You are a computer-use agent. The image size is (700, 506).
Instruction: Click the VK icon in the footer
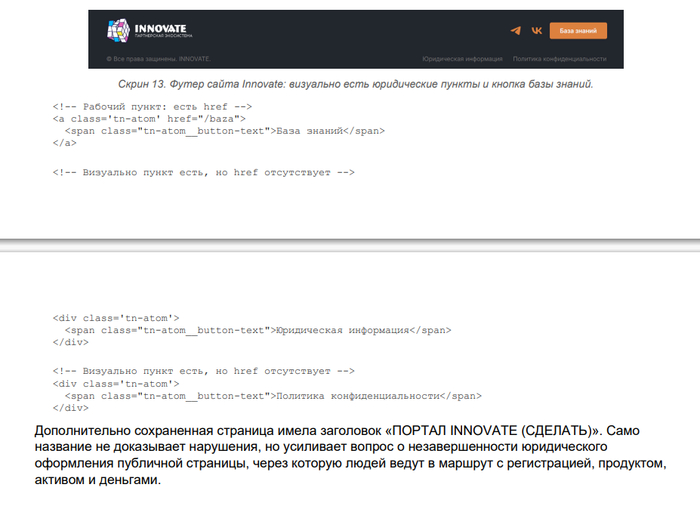(537, 30)
